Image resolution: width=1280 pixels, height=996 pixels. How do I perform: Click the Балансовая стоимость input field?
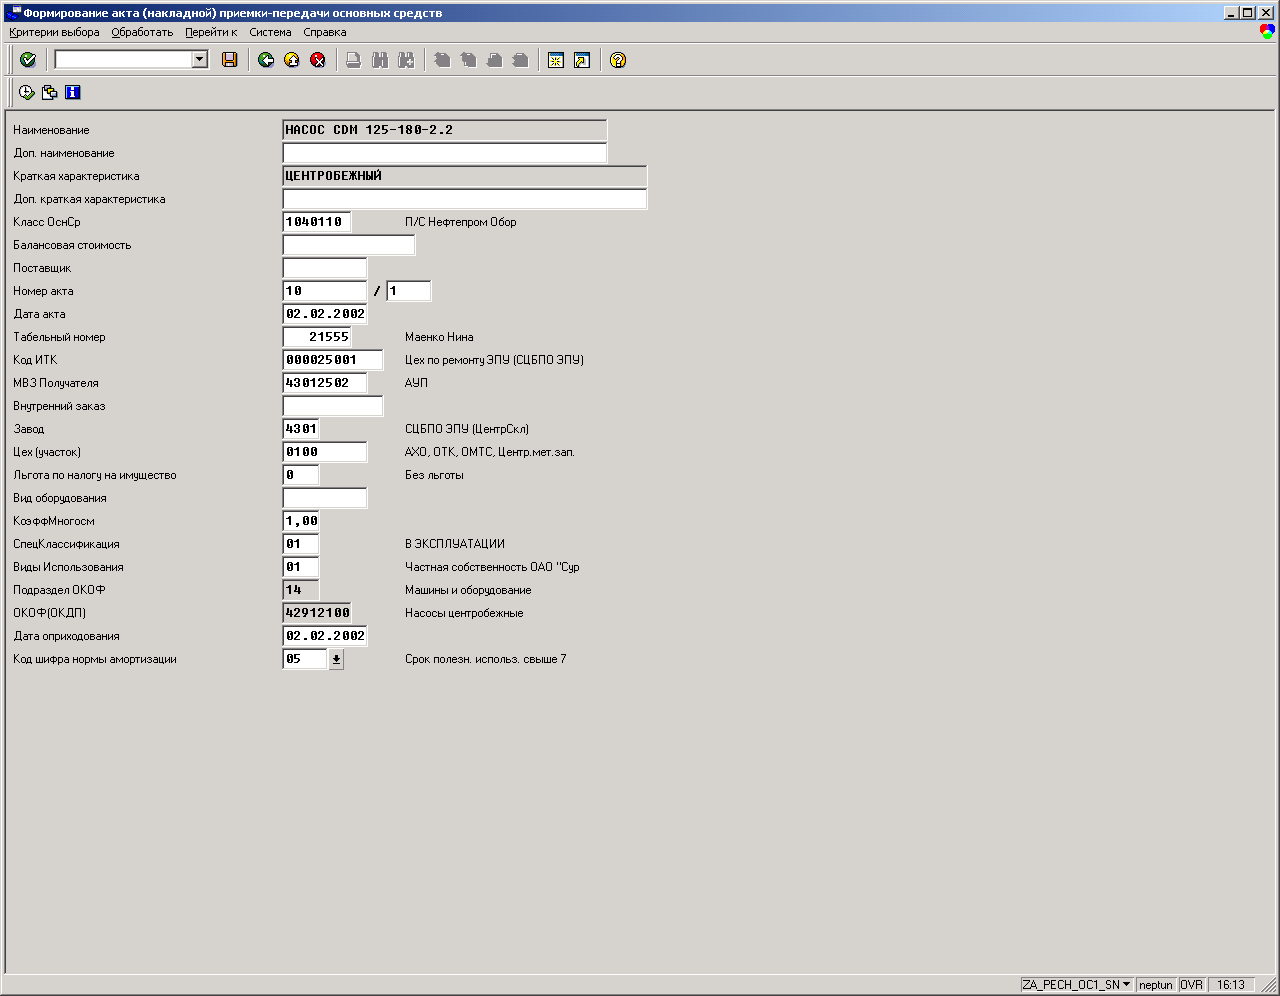tap(348, 245)
